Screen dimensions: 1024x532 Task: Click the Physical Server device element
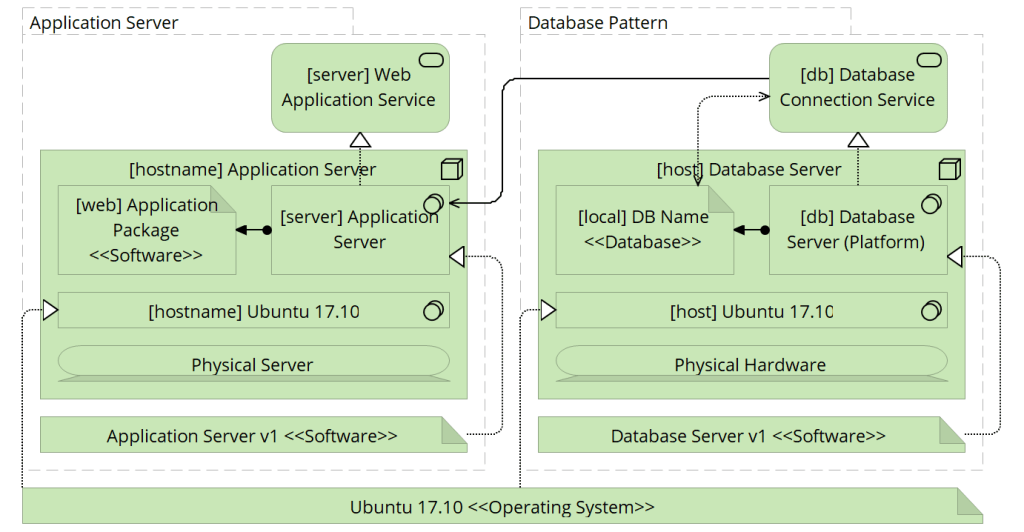(x=252, y=364)
